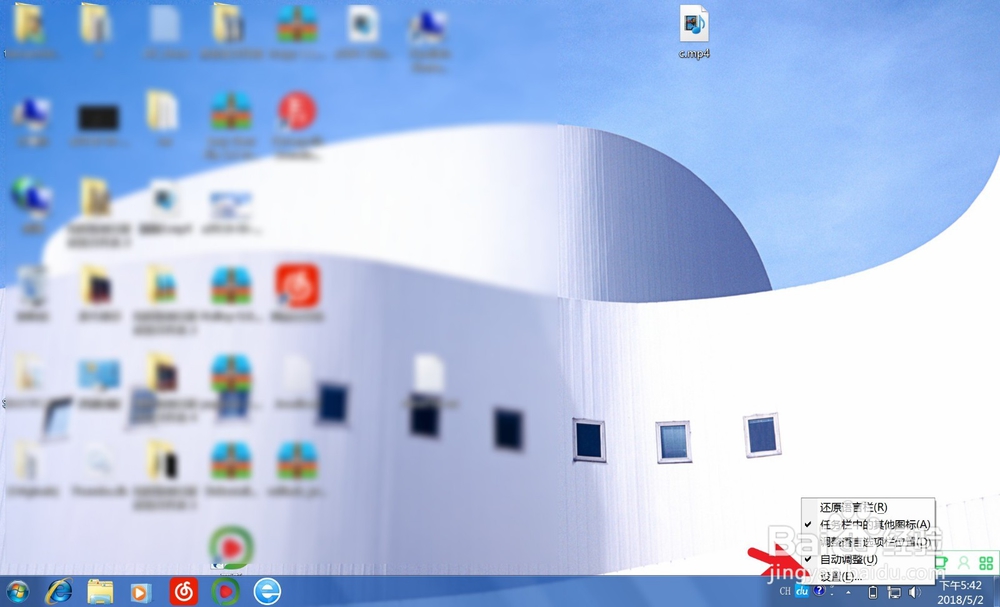Open language bar help question-mark icon
Screen dimensions: 1000x607
pyautogui.click(x=818, y=591)
